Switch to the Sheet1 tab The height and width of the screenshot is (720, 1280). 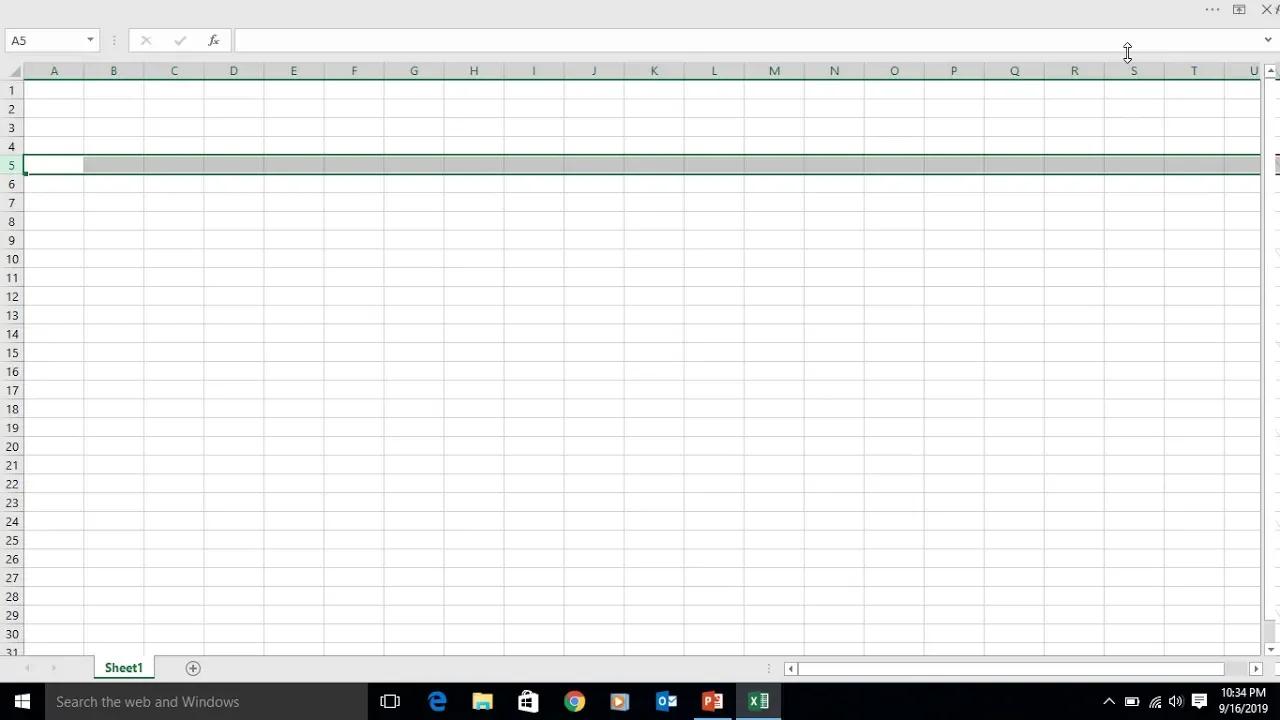(x=123, y=667)
